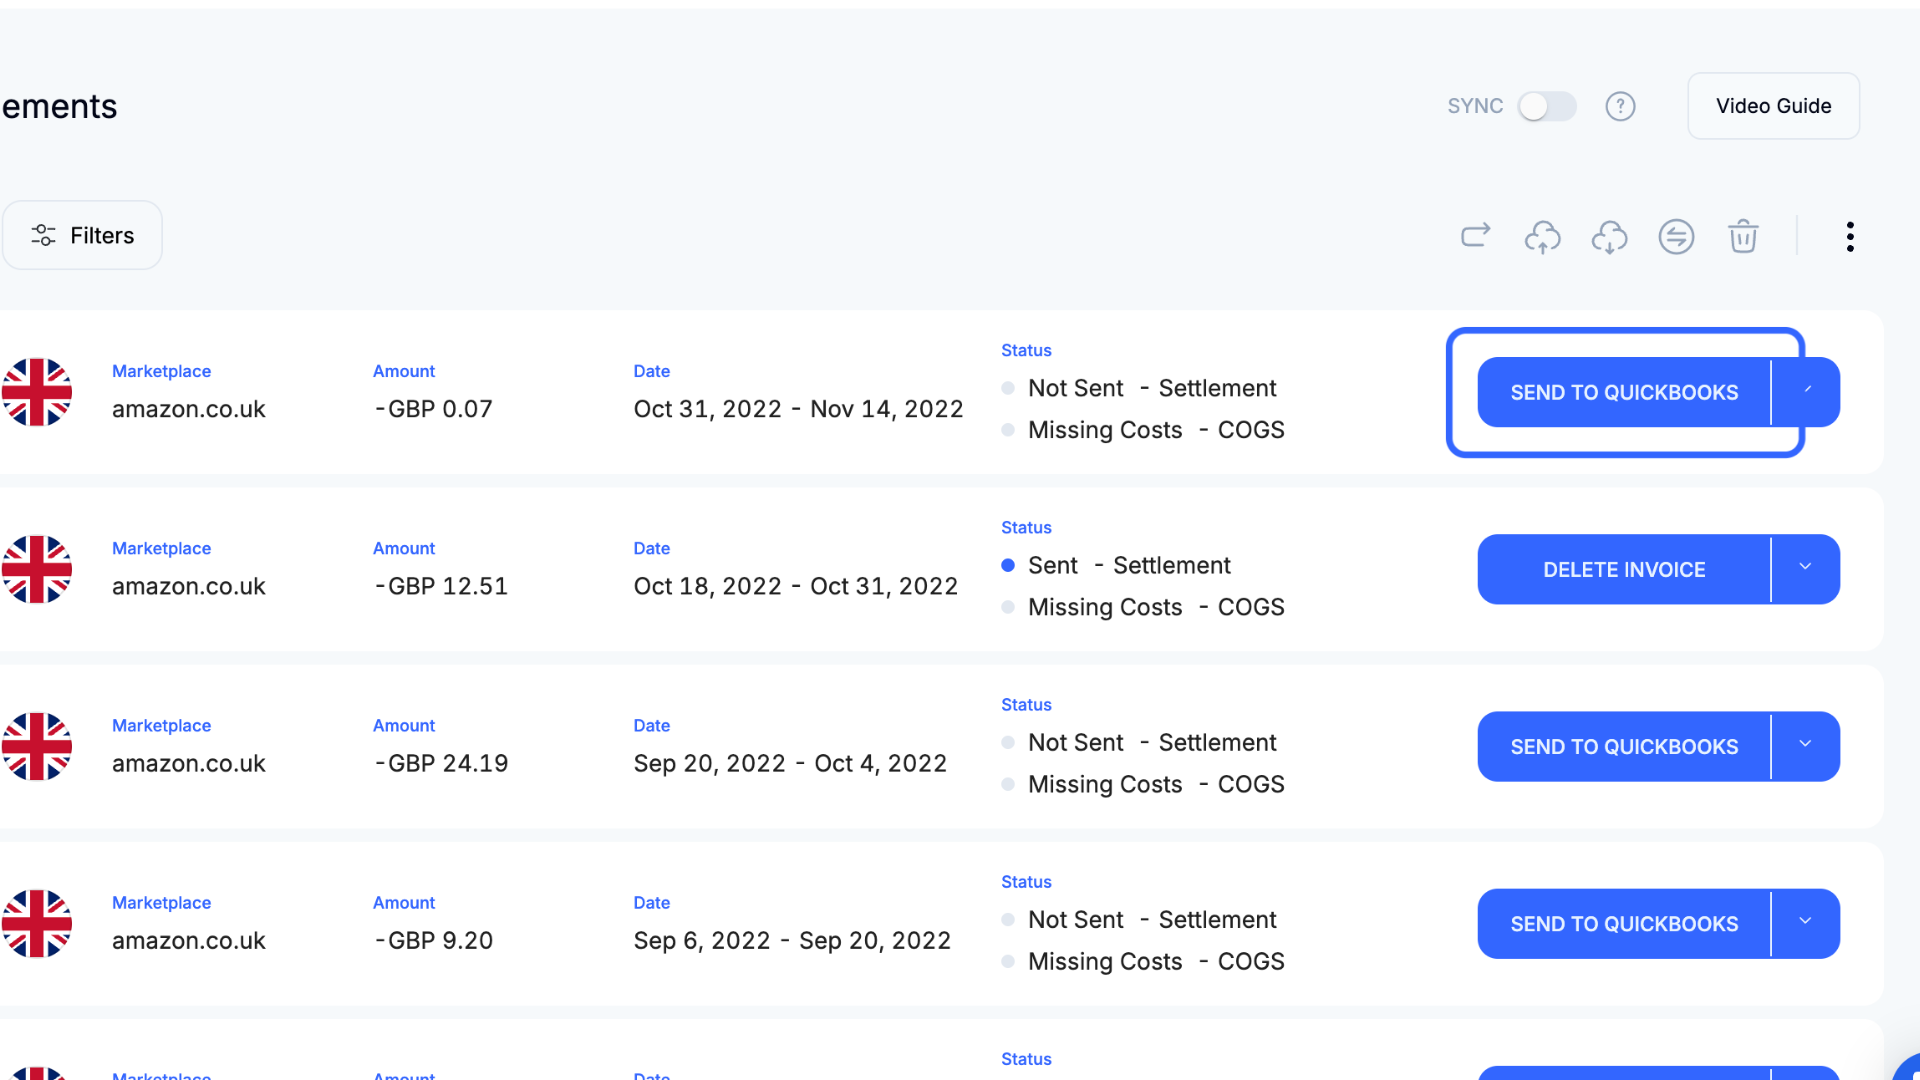Open the Filters panel
The image size is (1920, 1080).
[82, 235]
